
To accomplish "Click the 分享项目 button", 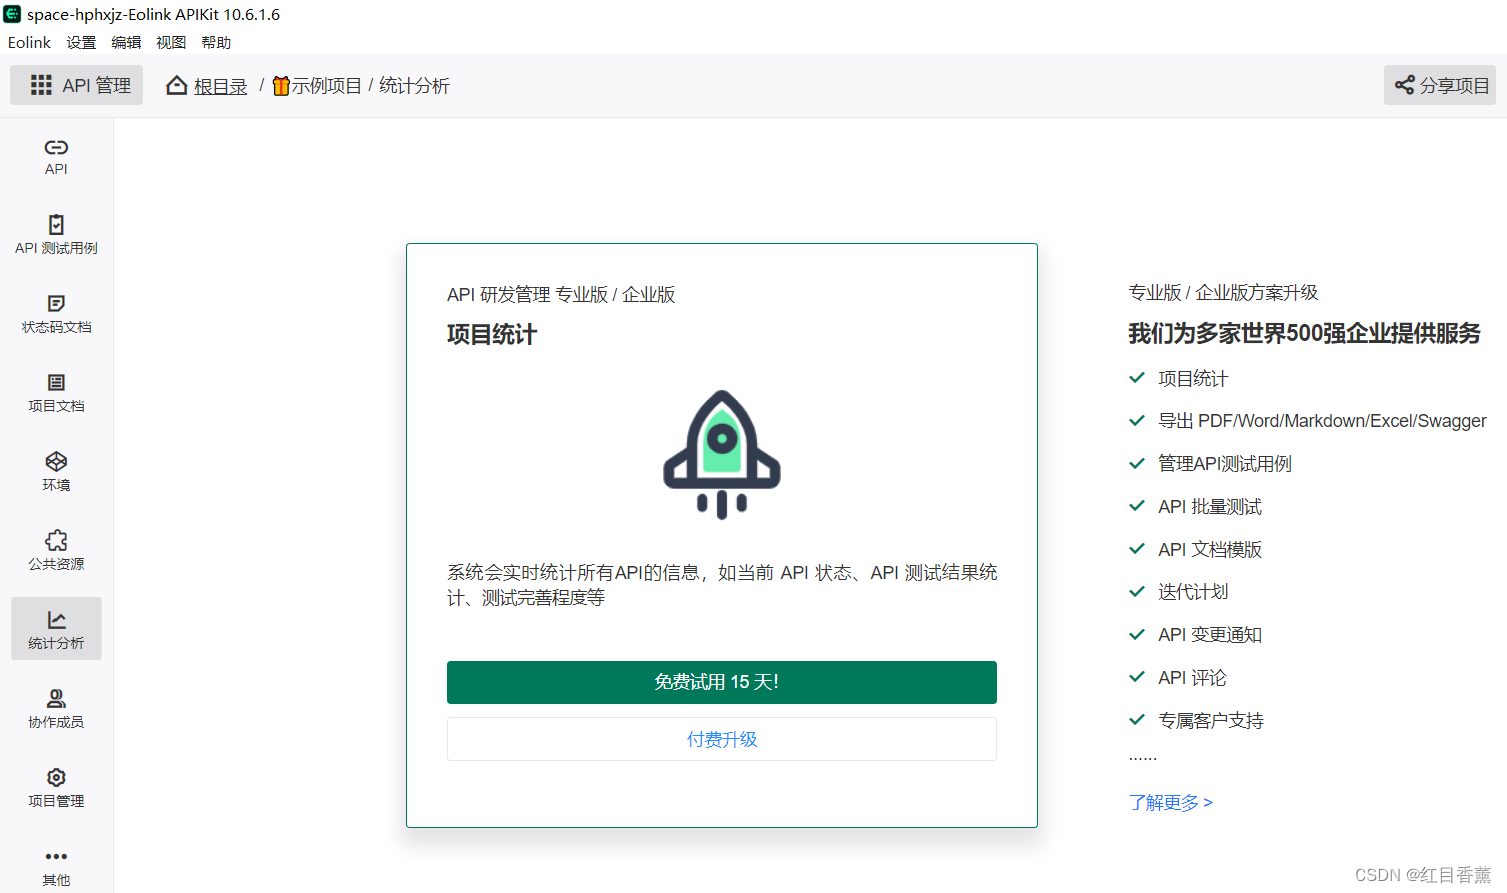I will 1440,85.
